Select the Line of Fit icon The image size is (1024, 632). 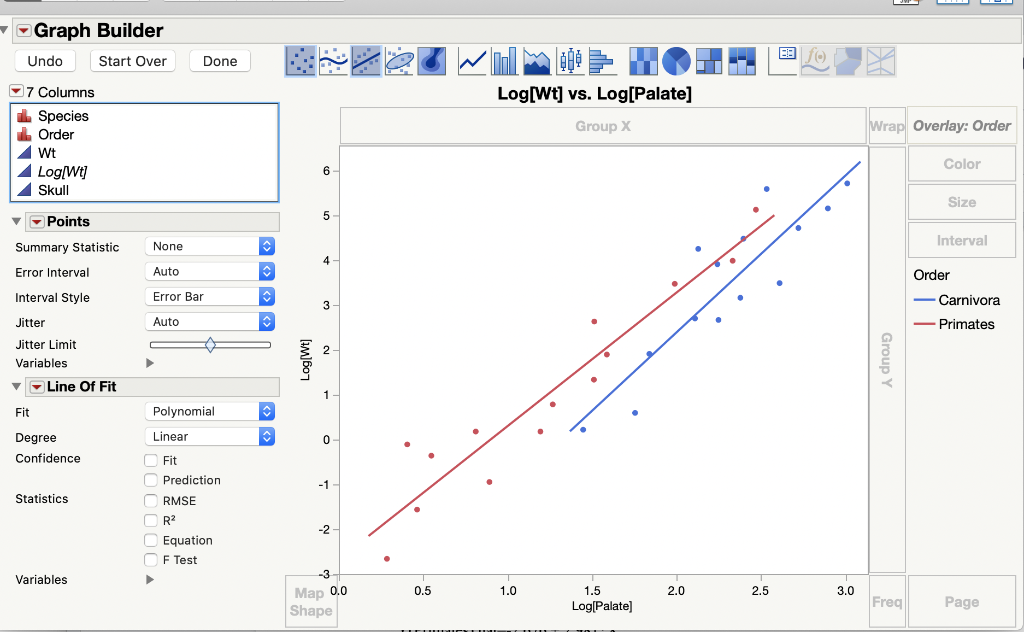tap(366, 61)
